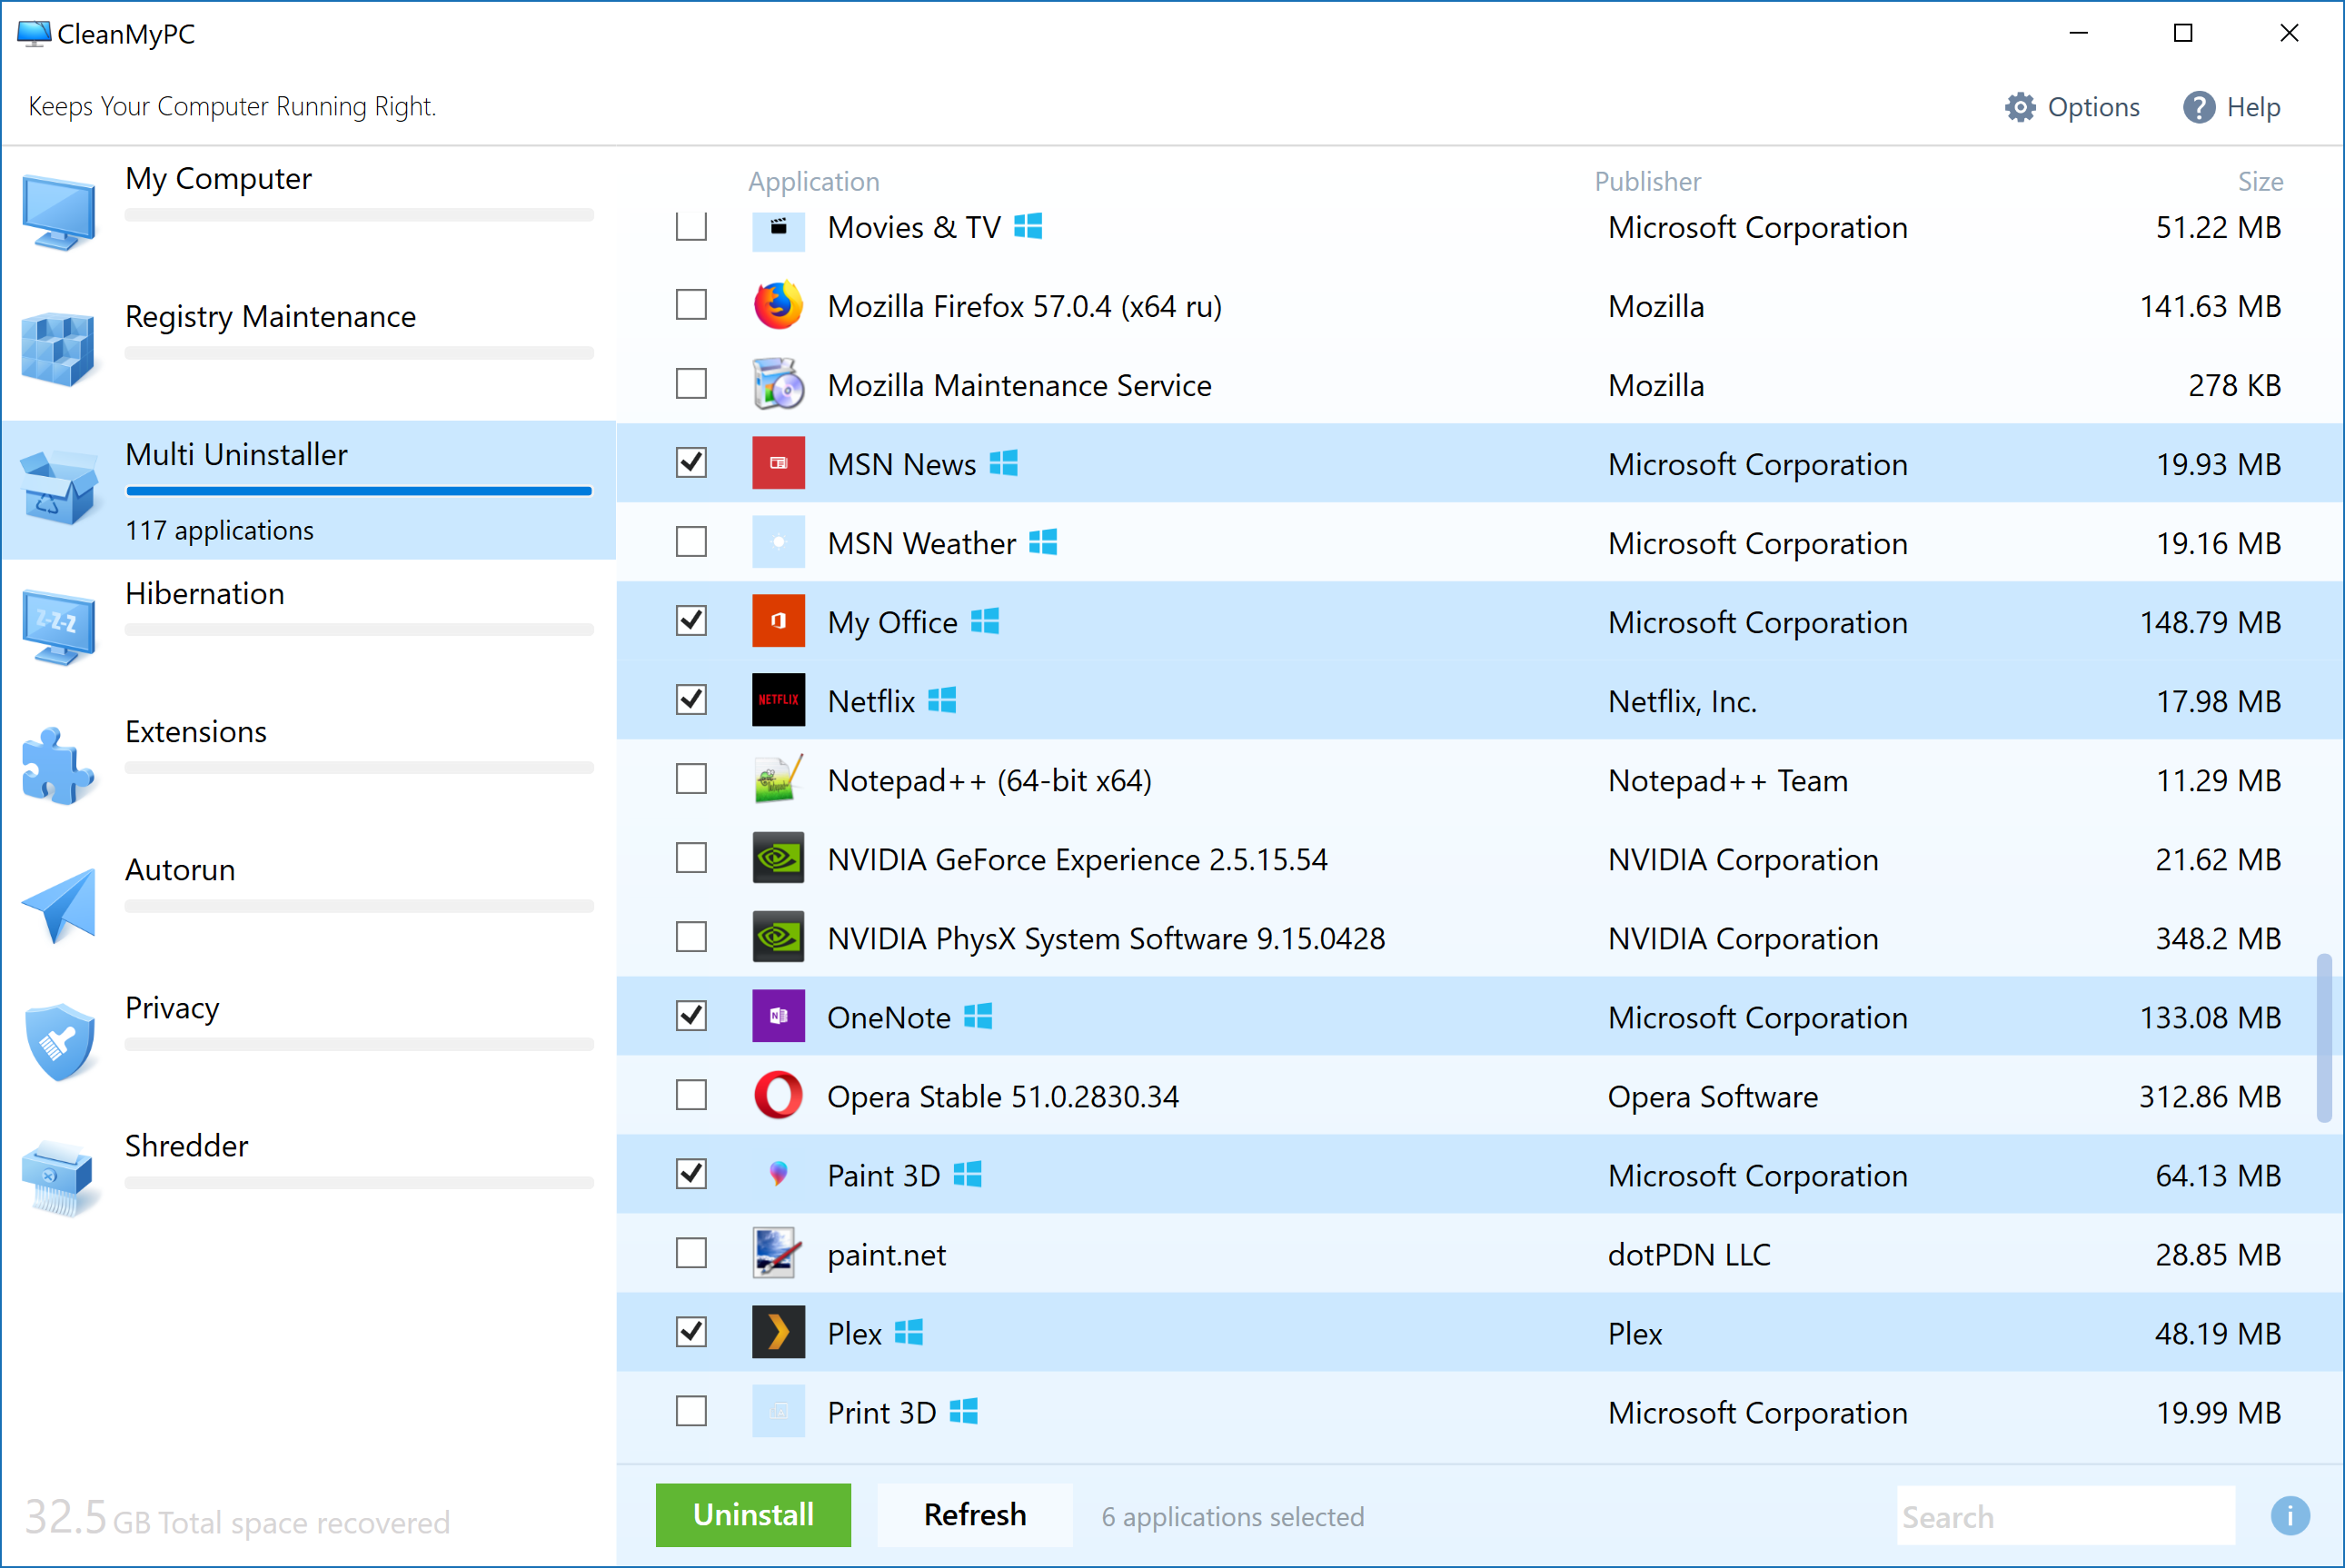The image size is (2345, 1568).
Task: Click the blue info icon at bottom right
Action: click(x=2290, y=1516)
